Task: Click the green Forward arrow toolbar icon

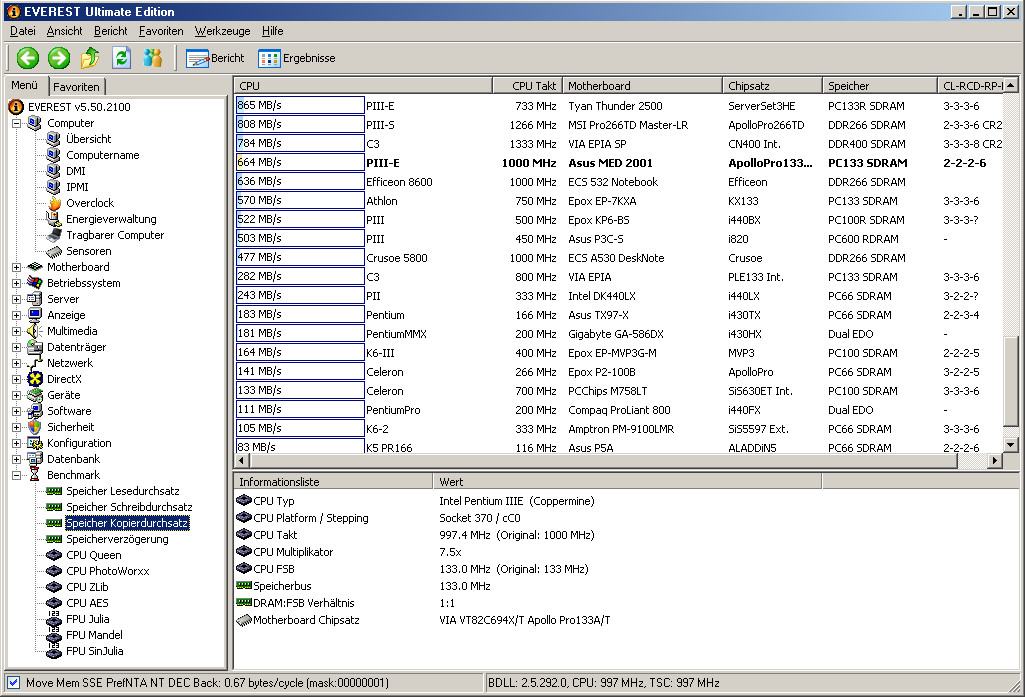Action: 59,58
